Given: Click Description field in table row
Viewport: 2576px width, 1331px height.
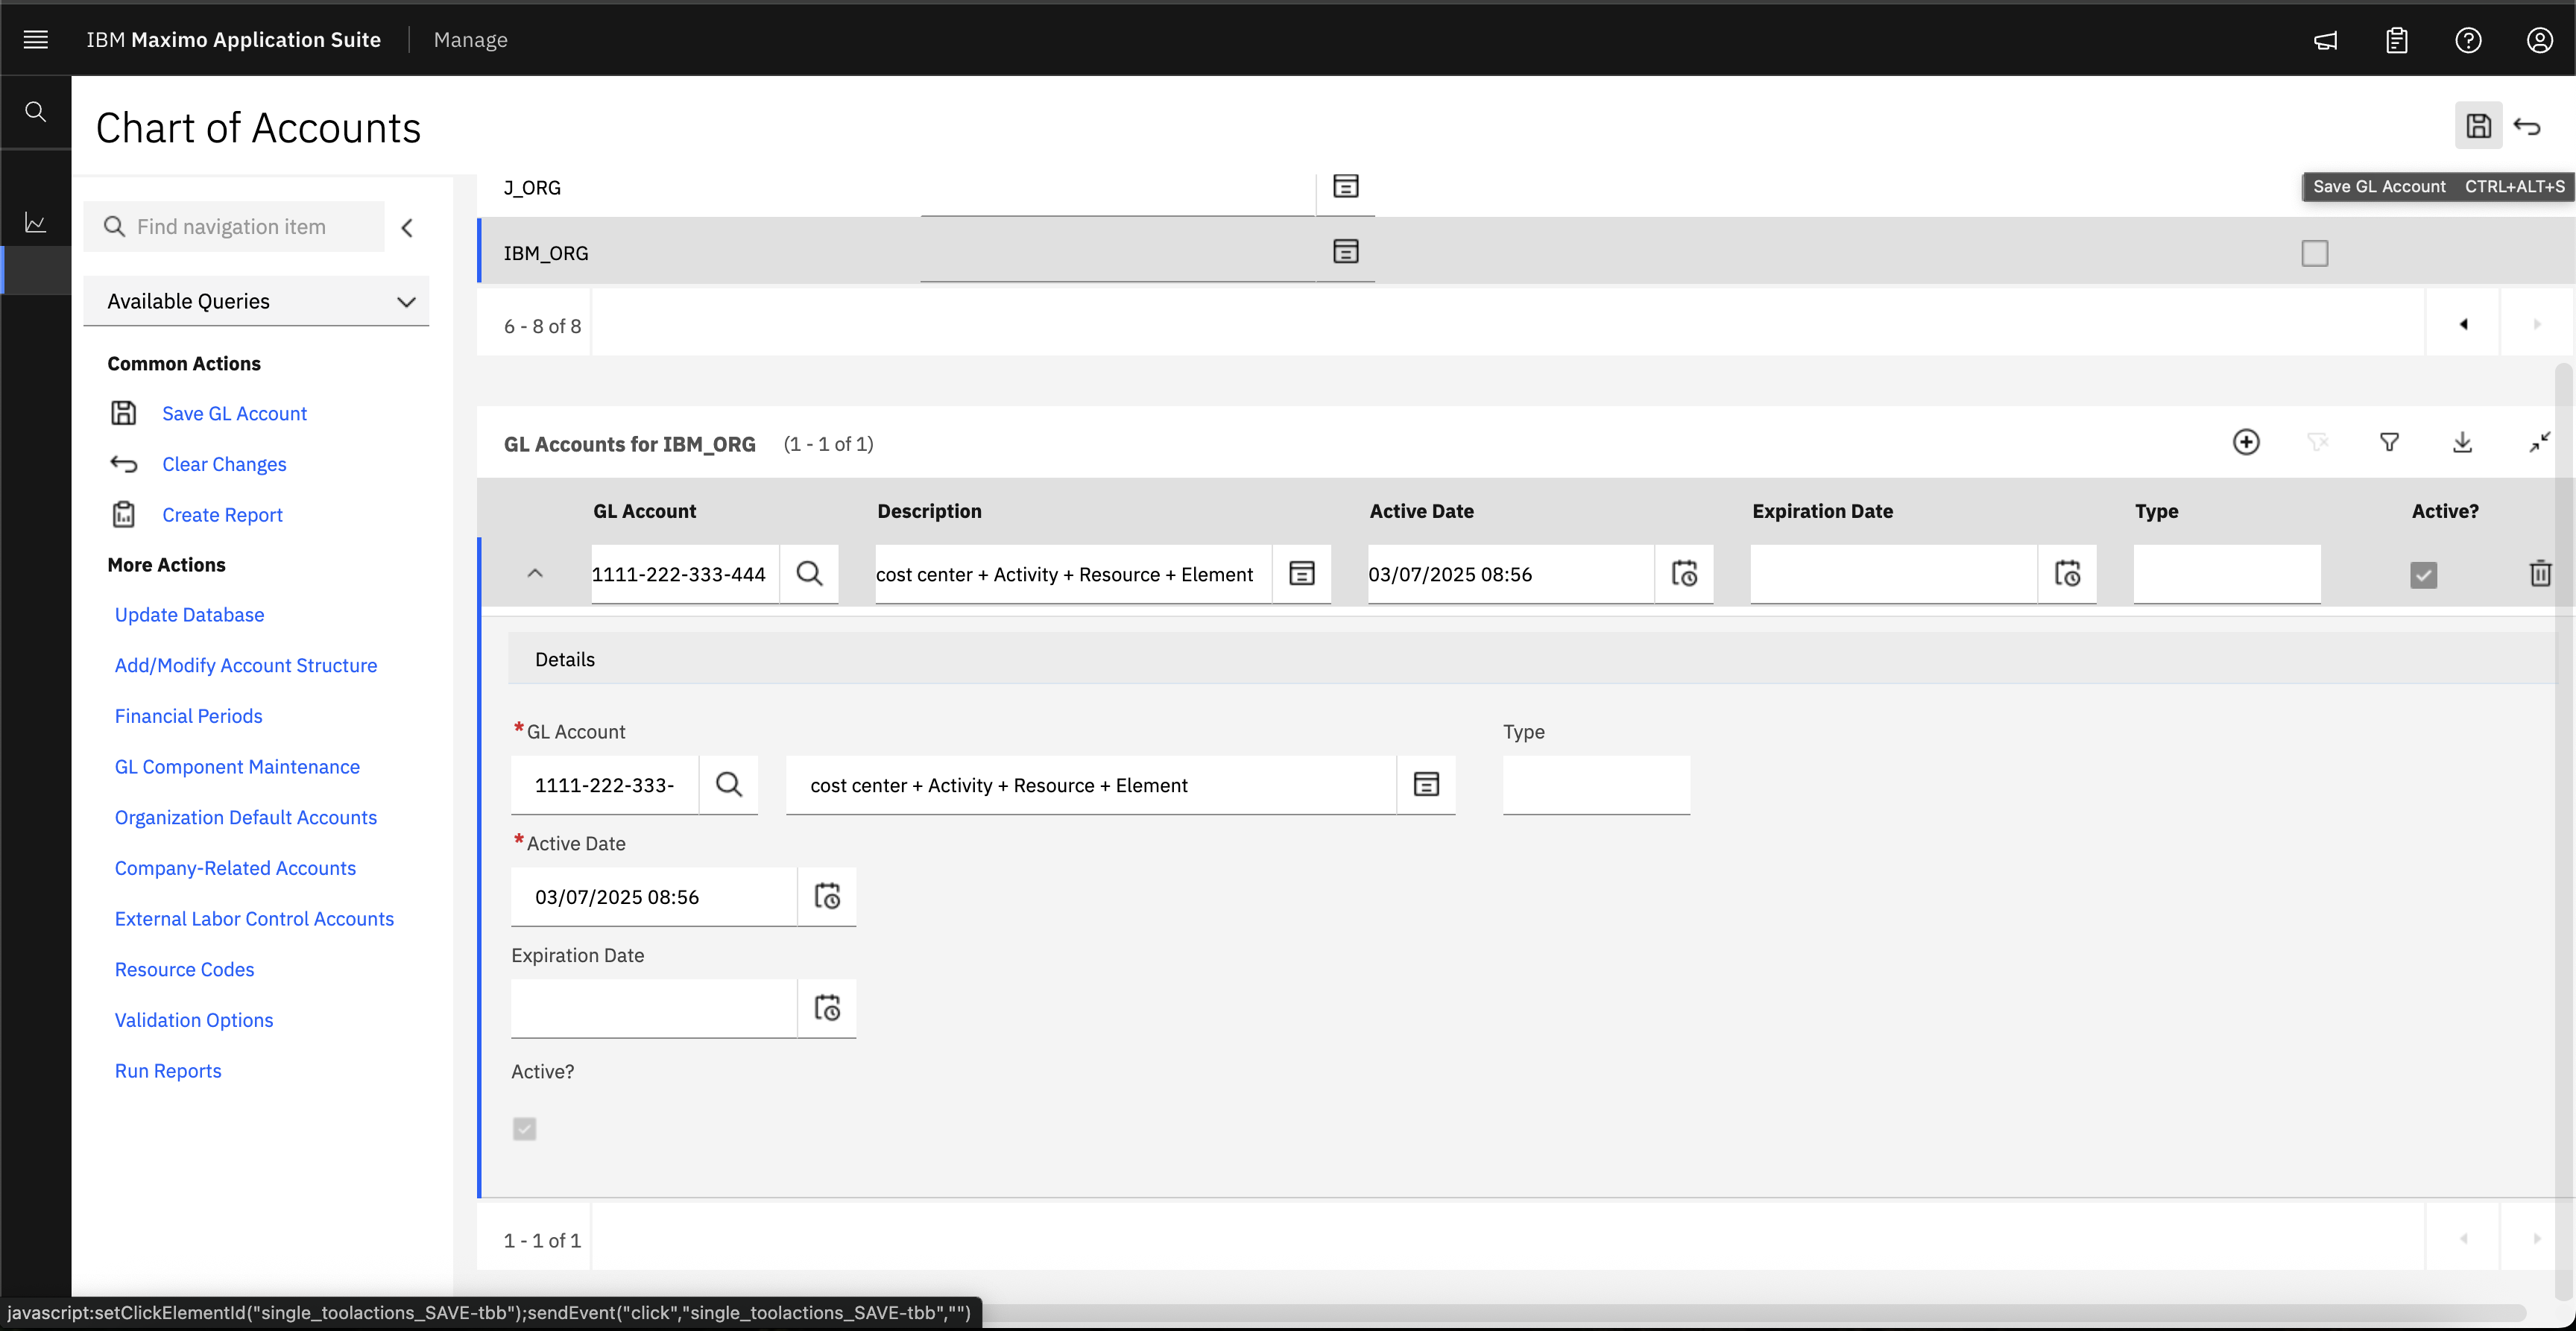Looking at the screenshot, I should point(1073,574).
